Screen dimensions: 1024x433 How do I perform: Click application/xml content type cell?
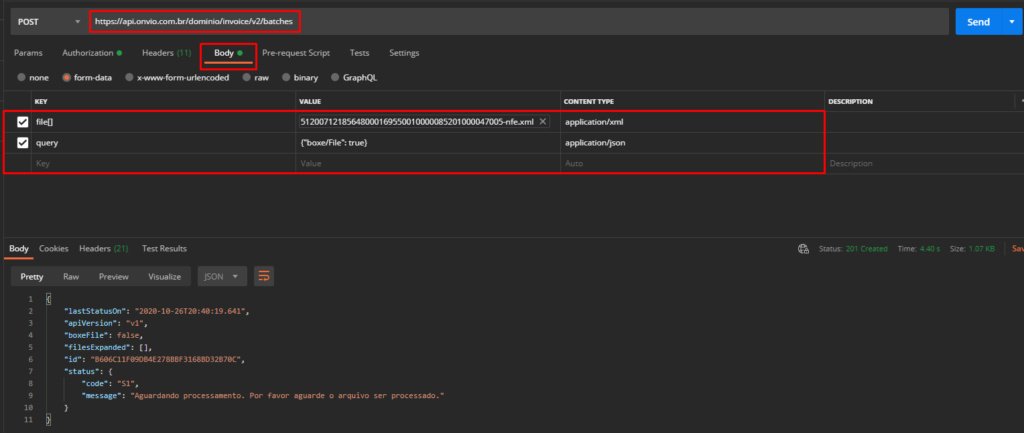point(692,122)
